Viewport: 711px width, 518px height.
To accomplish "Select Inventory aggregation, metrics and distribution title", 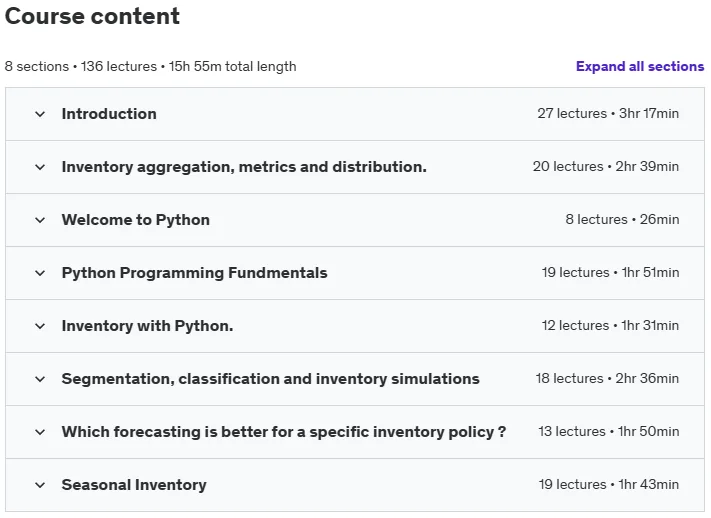I will click(244, 167).
